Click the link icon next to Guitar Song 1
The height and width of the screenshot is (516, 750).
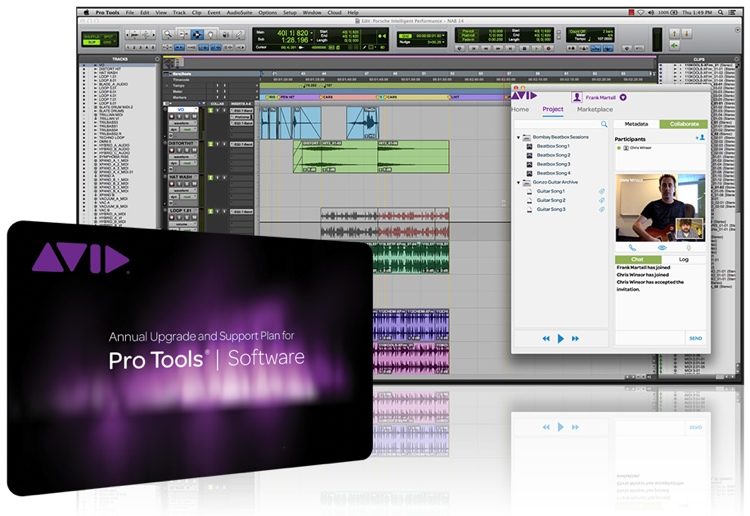click(x=602, y=191)
